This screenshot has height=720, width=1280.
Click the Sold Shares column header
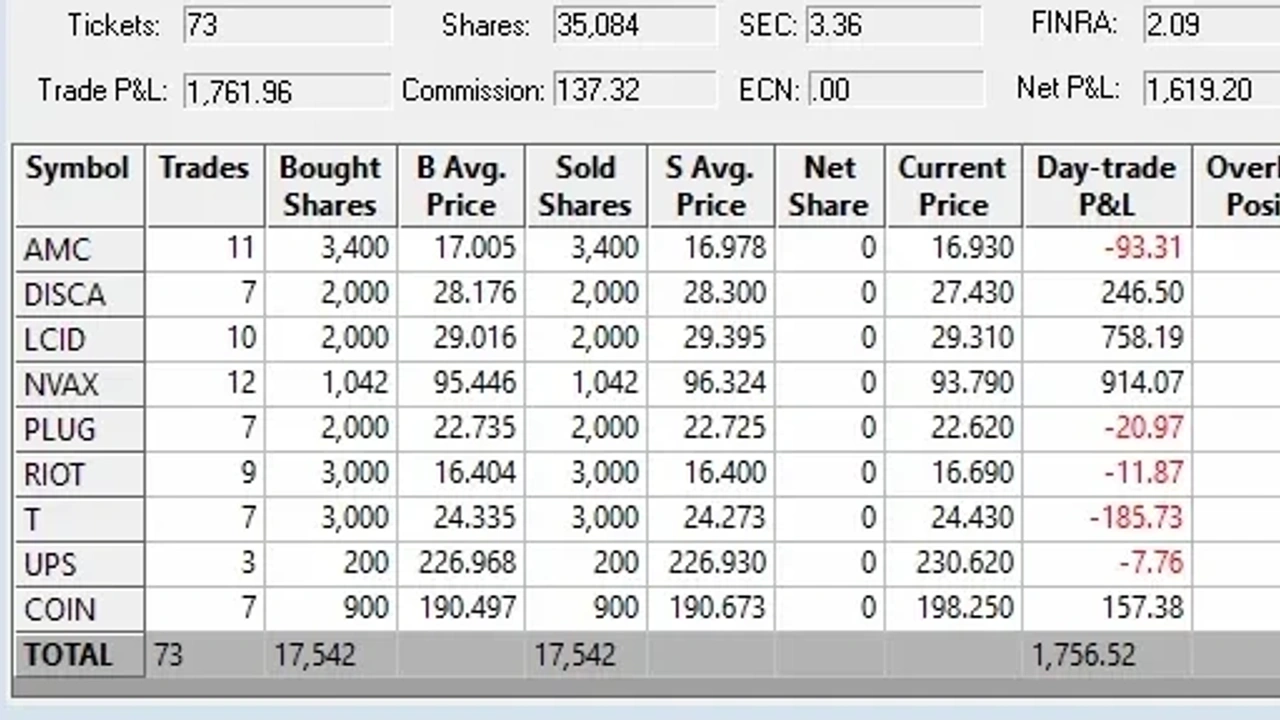[585, 186]
